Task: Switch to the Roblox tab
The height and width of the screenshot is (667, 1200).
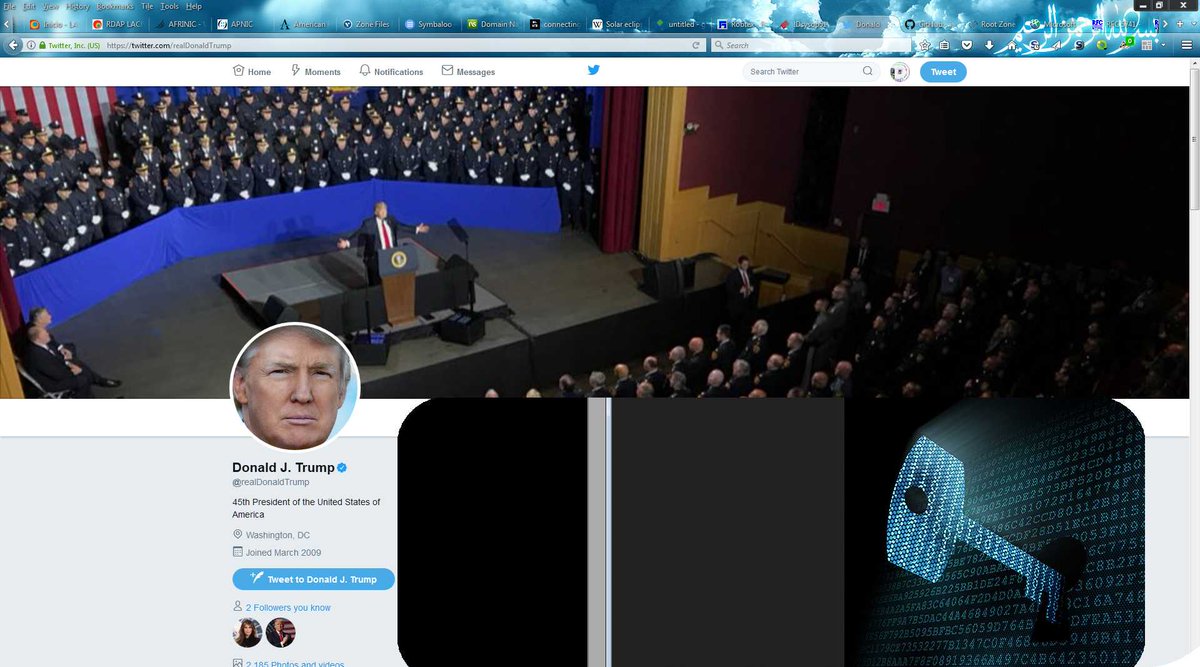Action: (x=744, y=23)
